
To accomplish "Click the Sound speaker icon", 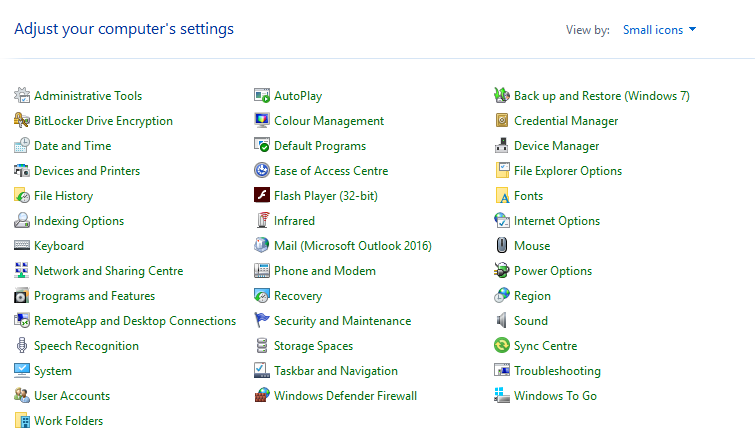I will [x=502, y=320].
